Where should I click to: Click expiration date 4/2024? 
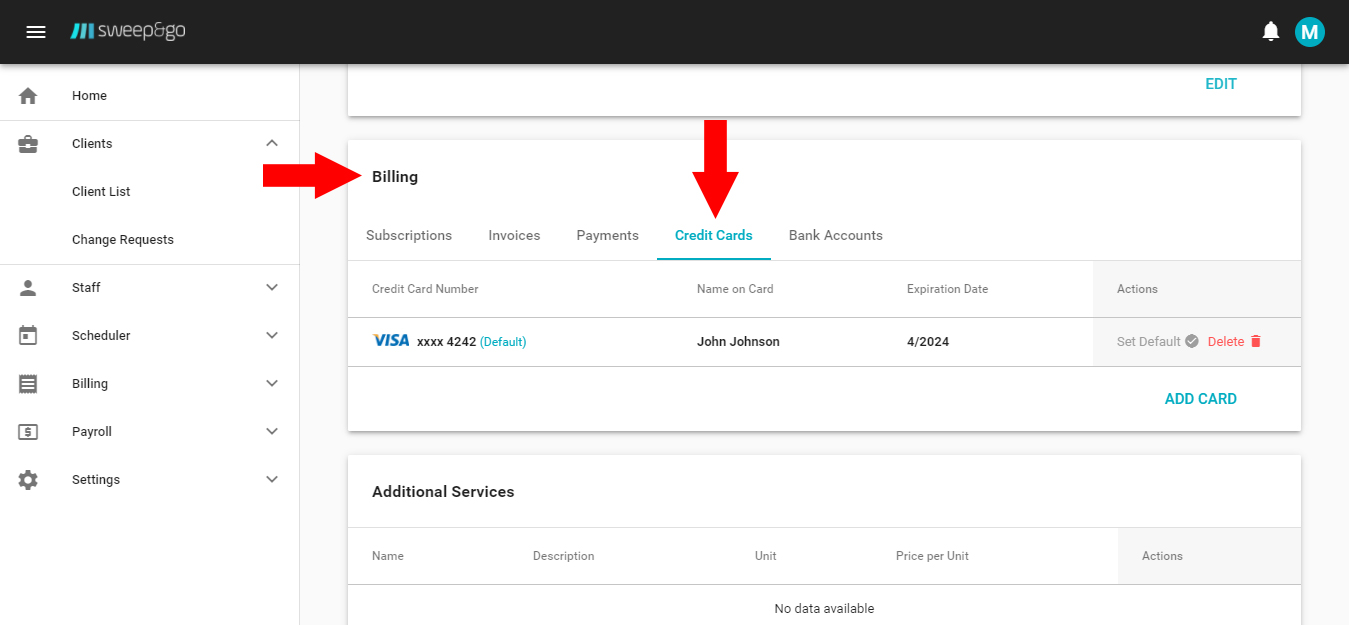click(928, 342)
